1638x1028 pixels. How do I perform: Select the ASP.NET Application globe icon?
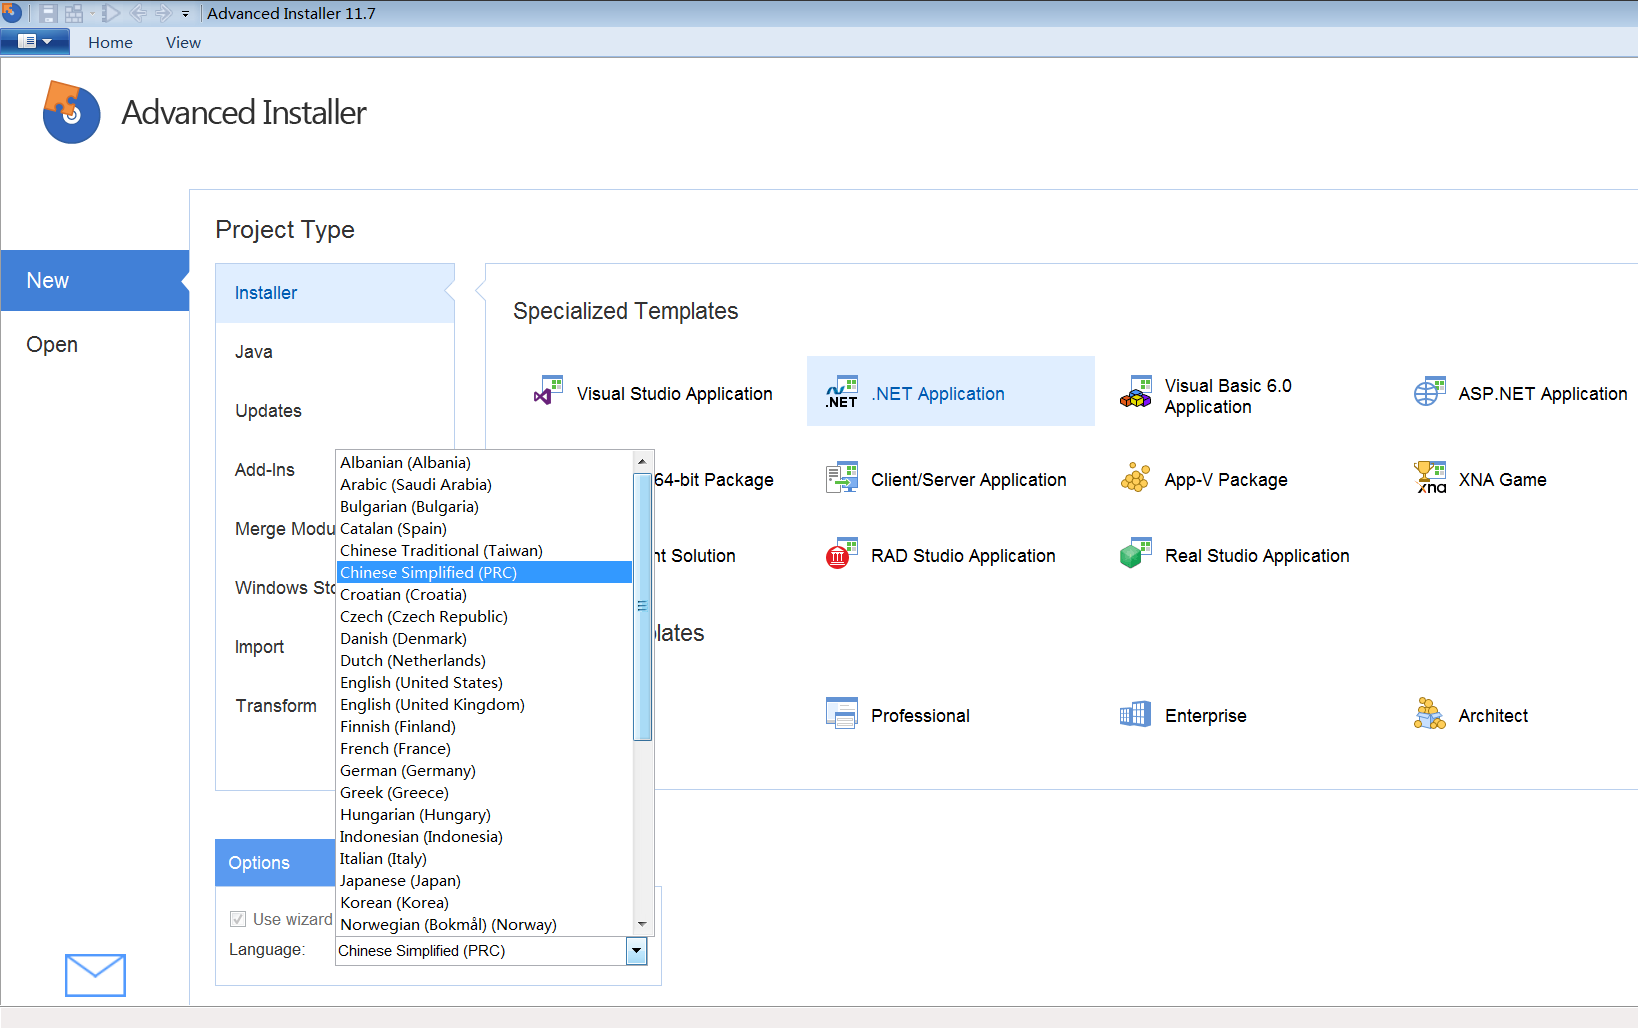click(x=1429, y=392)
